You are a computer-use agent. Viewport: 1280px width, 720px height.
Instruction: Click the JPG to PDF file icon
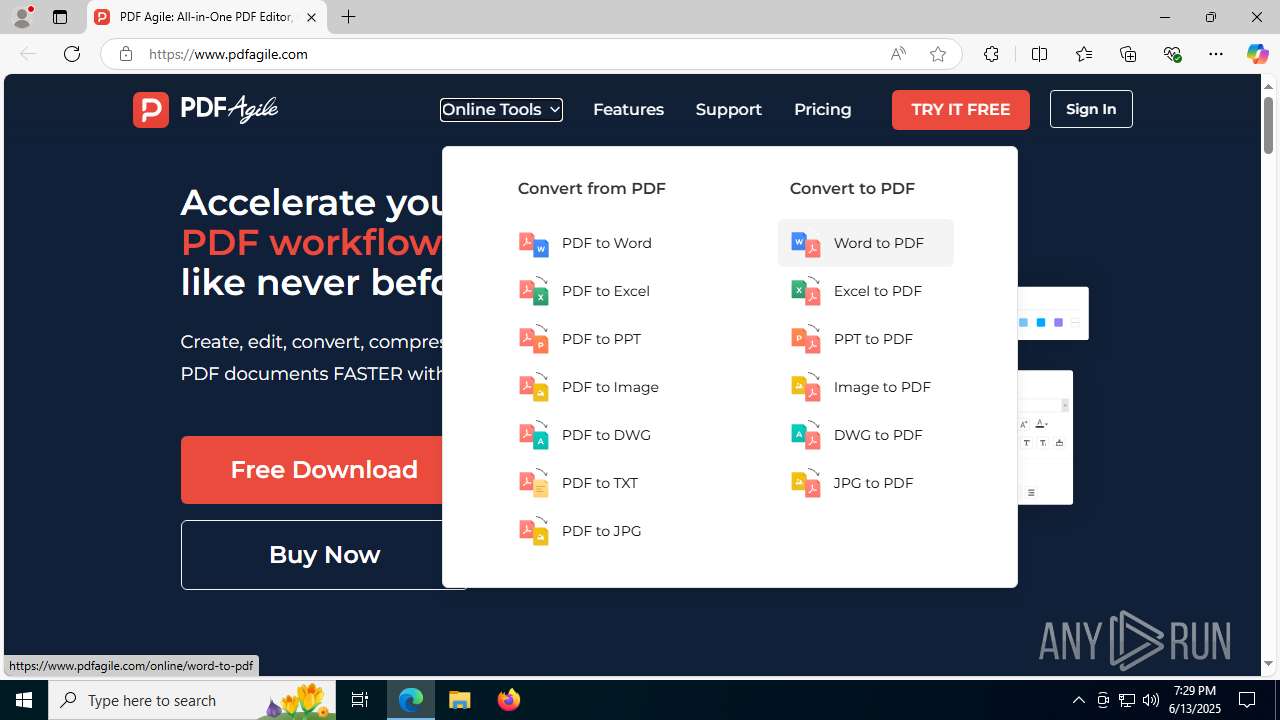pos(806,483)
